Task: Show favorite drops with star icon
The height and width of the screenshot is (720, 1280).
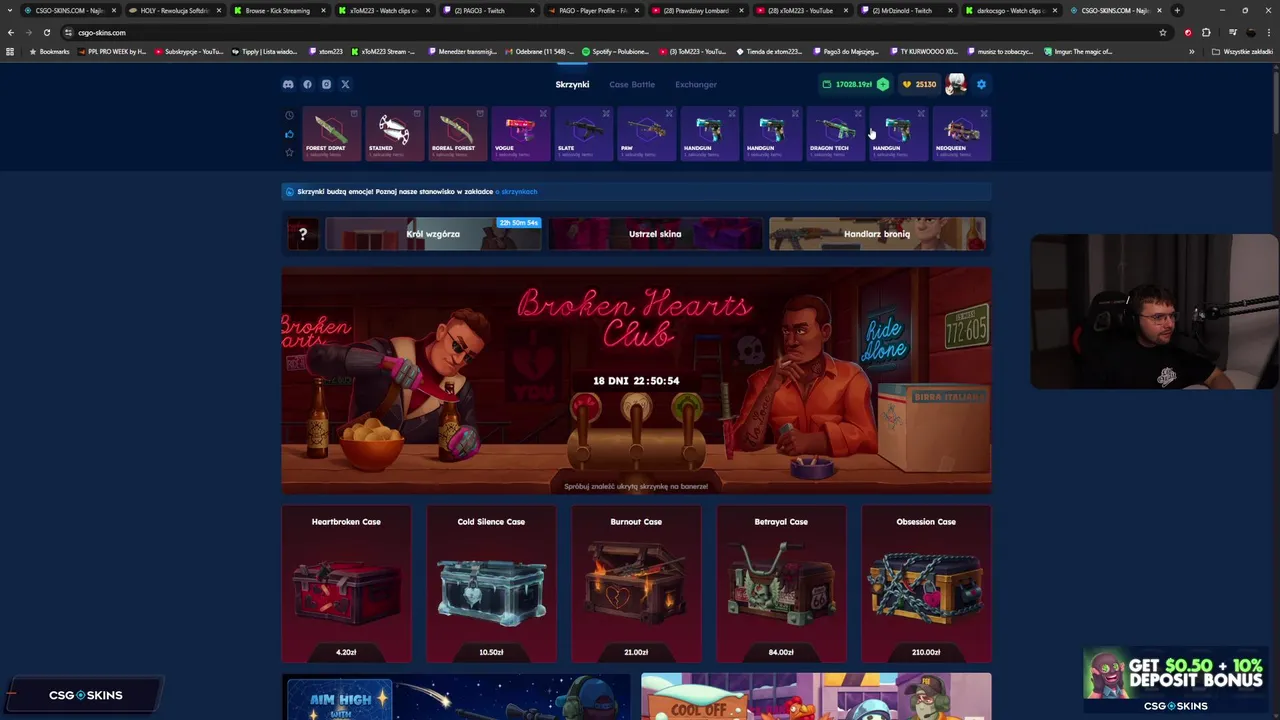Action: click(290, 153)
